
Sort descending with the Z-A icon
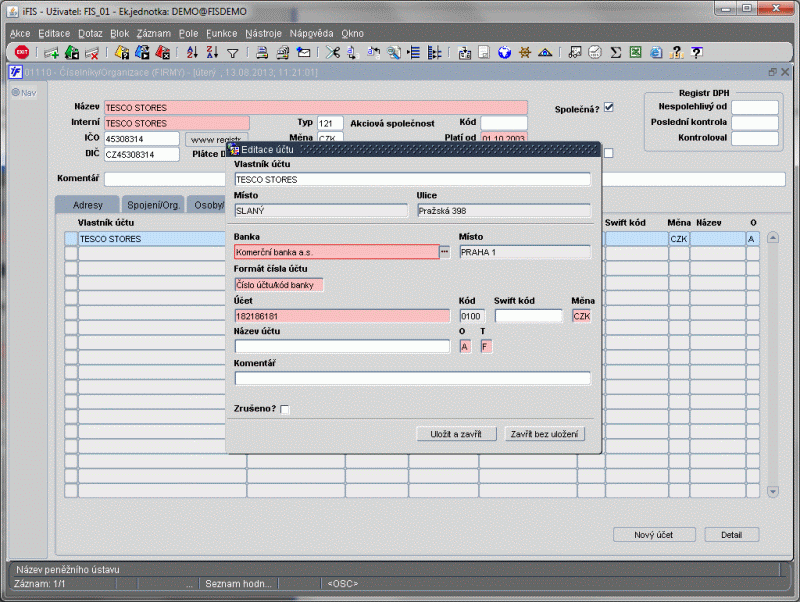coord(212,52)
